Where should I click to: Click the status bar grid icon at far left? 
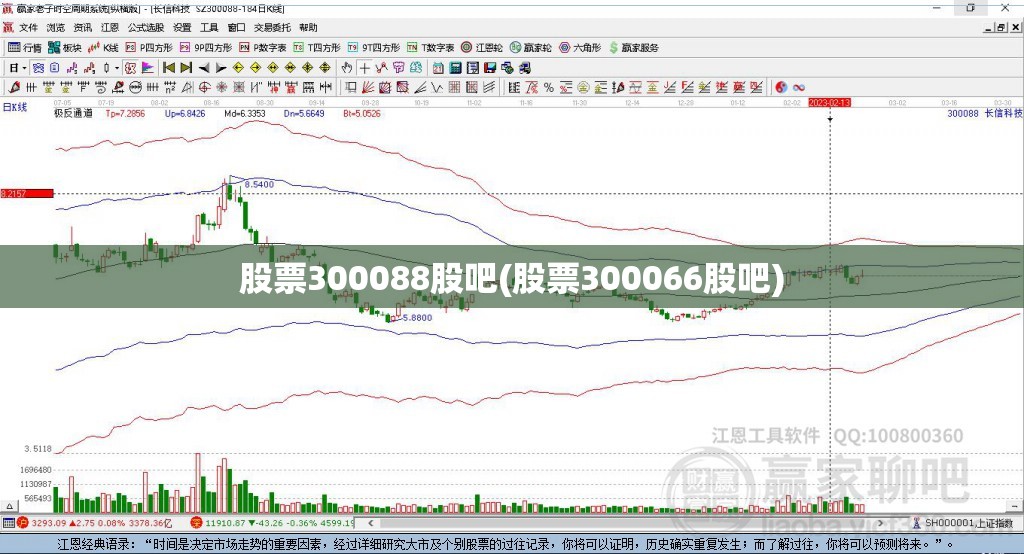pyautogui.click(x=8, y=523)
